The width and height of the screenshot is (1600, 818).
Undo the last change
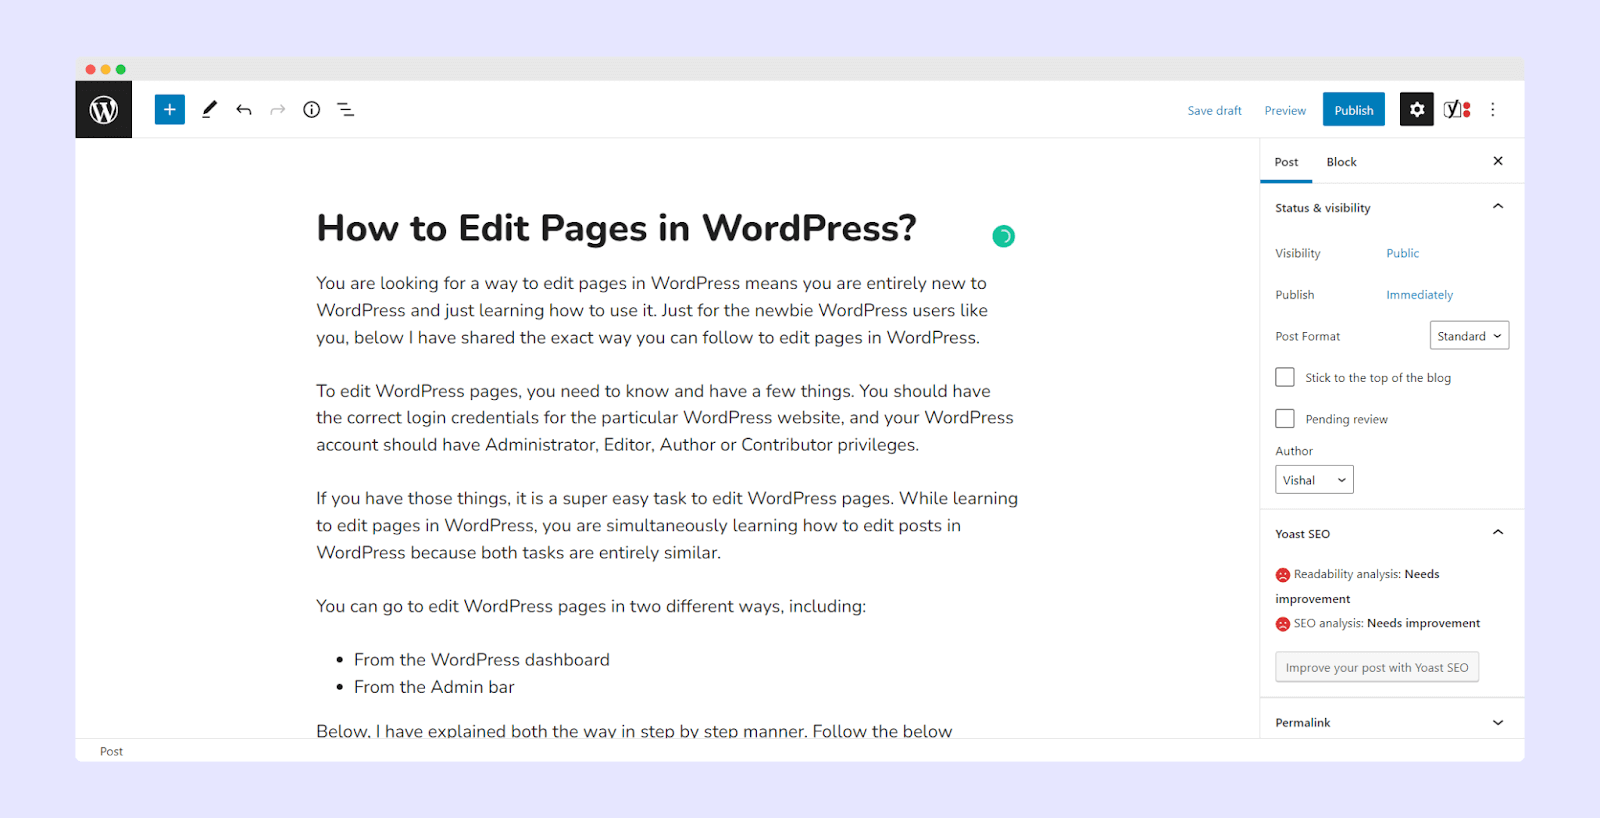click(244, 110)
